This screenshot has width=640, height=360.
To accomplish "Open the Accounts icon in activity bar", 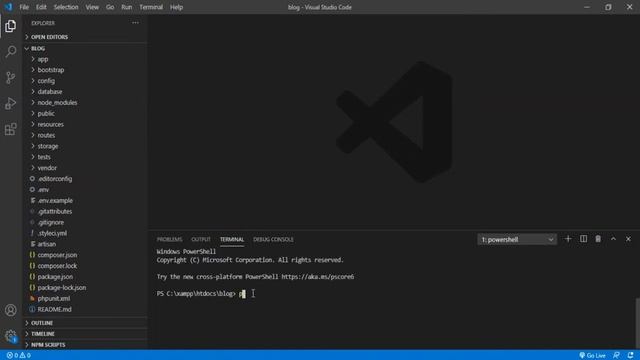I will (x=11, y=310).
